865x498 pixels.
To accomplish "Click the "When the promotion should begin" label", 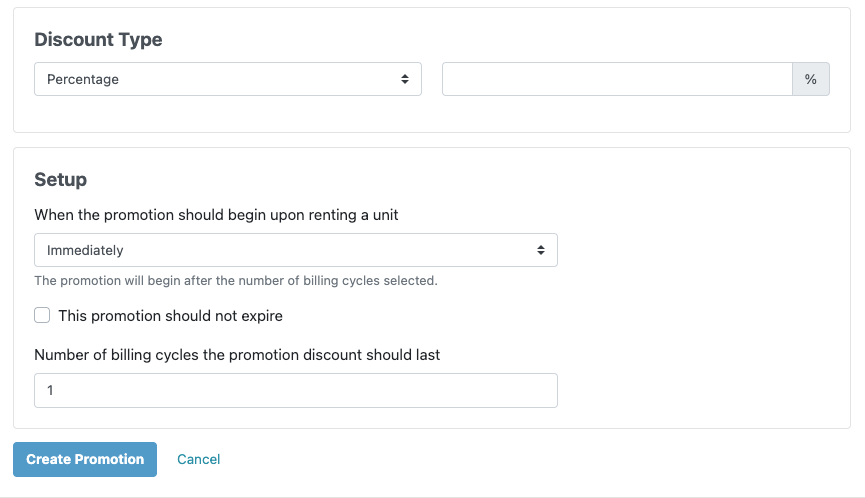I will coord(217,215).
